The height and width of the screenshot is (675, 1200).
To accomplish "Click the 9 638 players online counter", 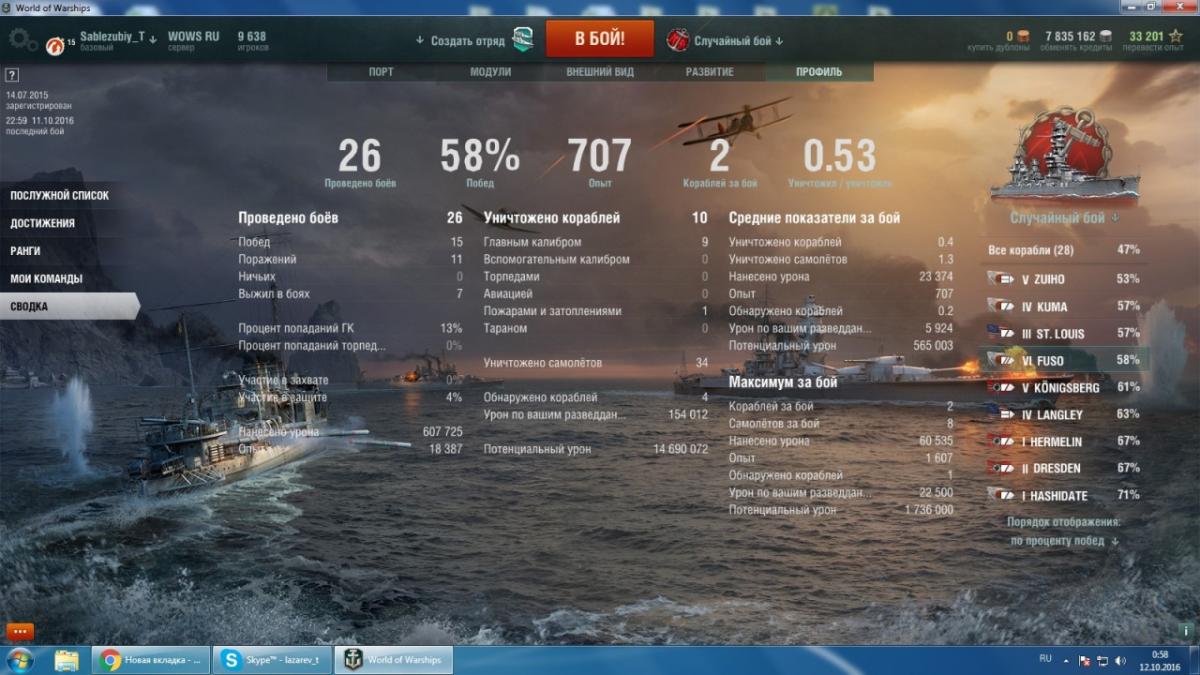I will (x=252, y=40).
